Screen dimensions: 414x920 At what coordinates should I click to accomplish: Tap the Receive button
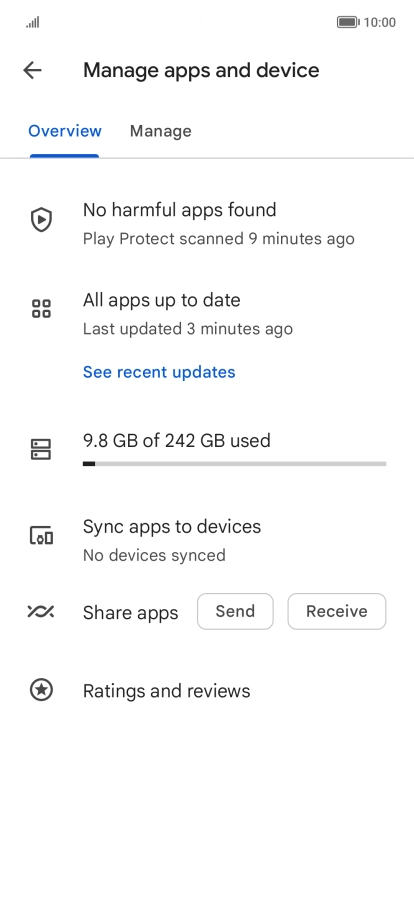pyautogui.click(x=337, y=611)
